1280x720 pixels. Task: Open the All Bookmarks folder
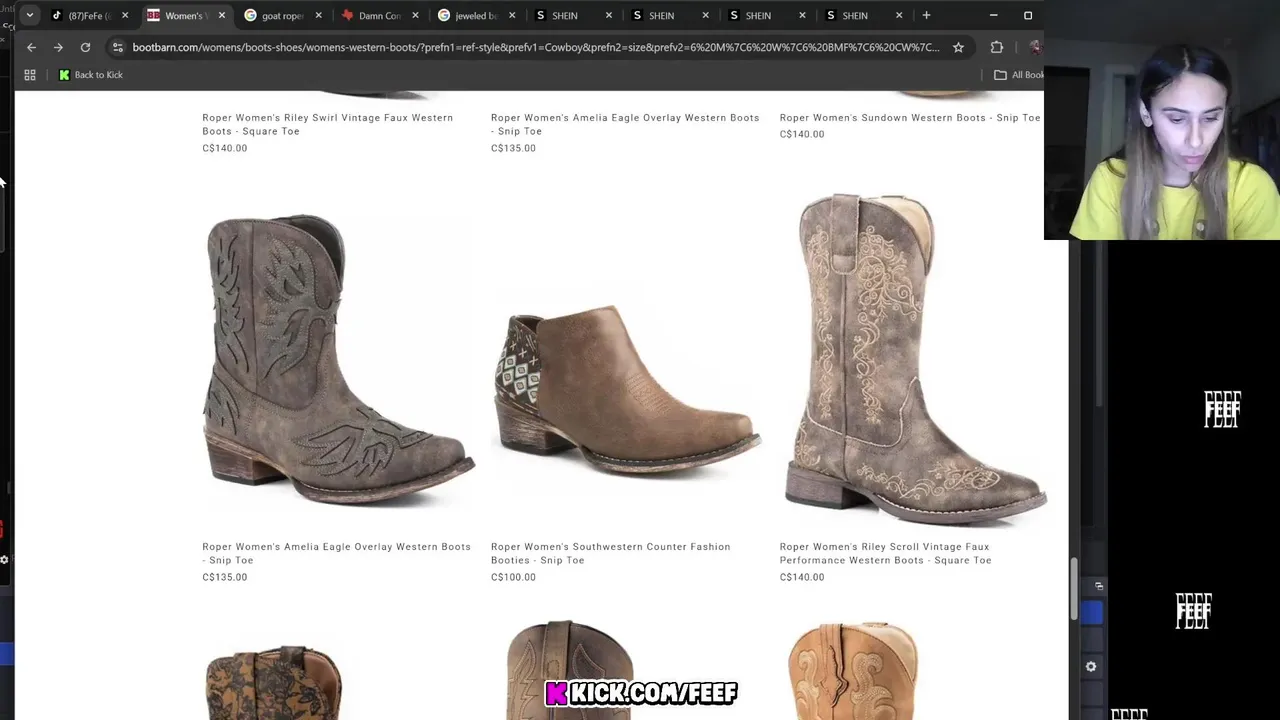tap(1019, 75)
